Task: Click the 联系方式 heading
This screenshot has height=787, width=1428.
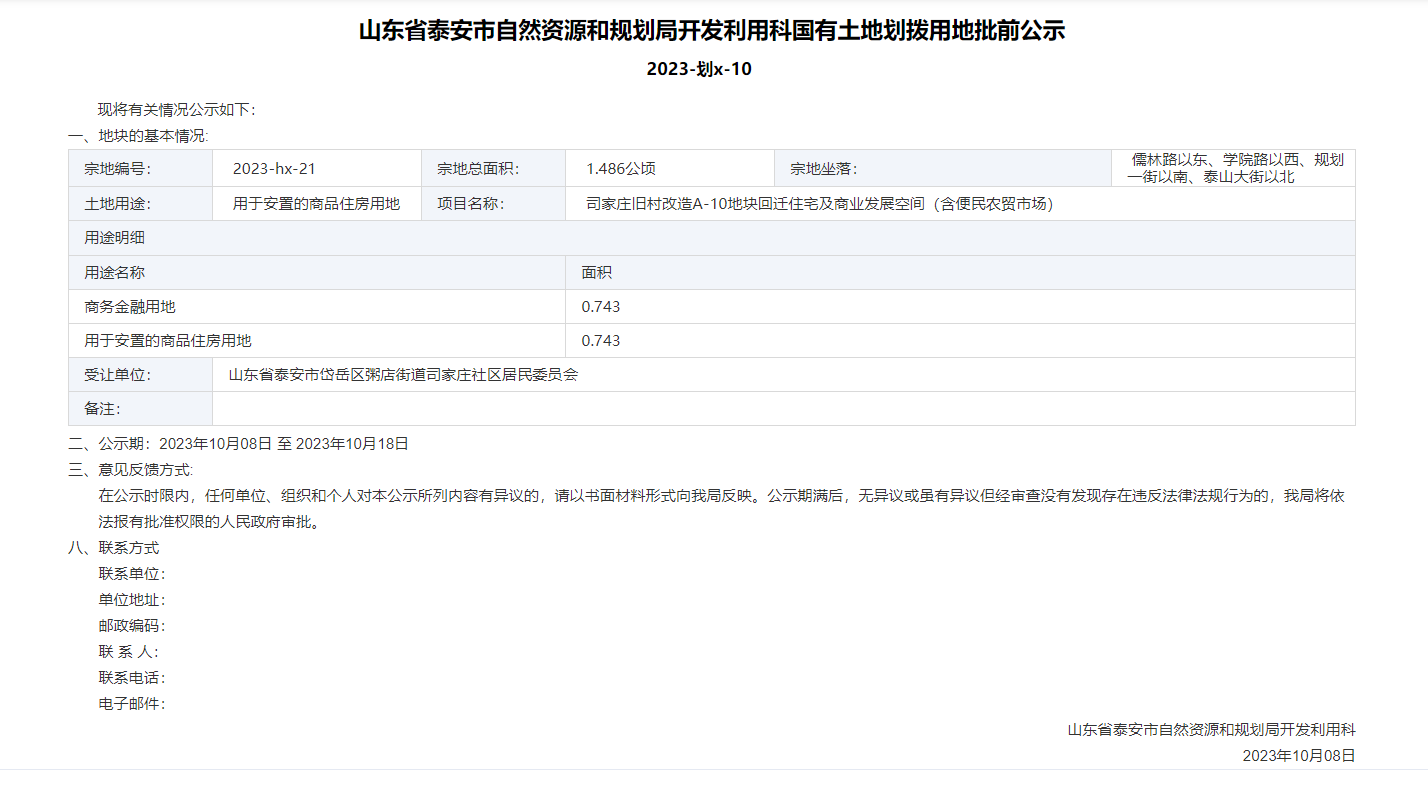Action: pos(114,548)
